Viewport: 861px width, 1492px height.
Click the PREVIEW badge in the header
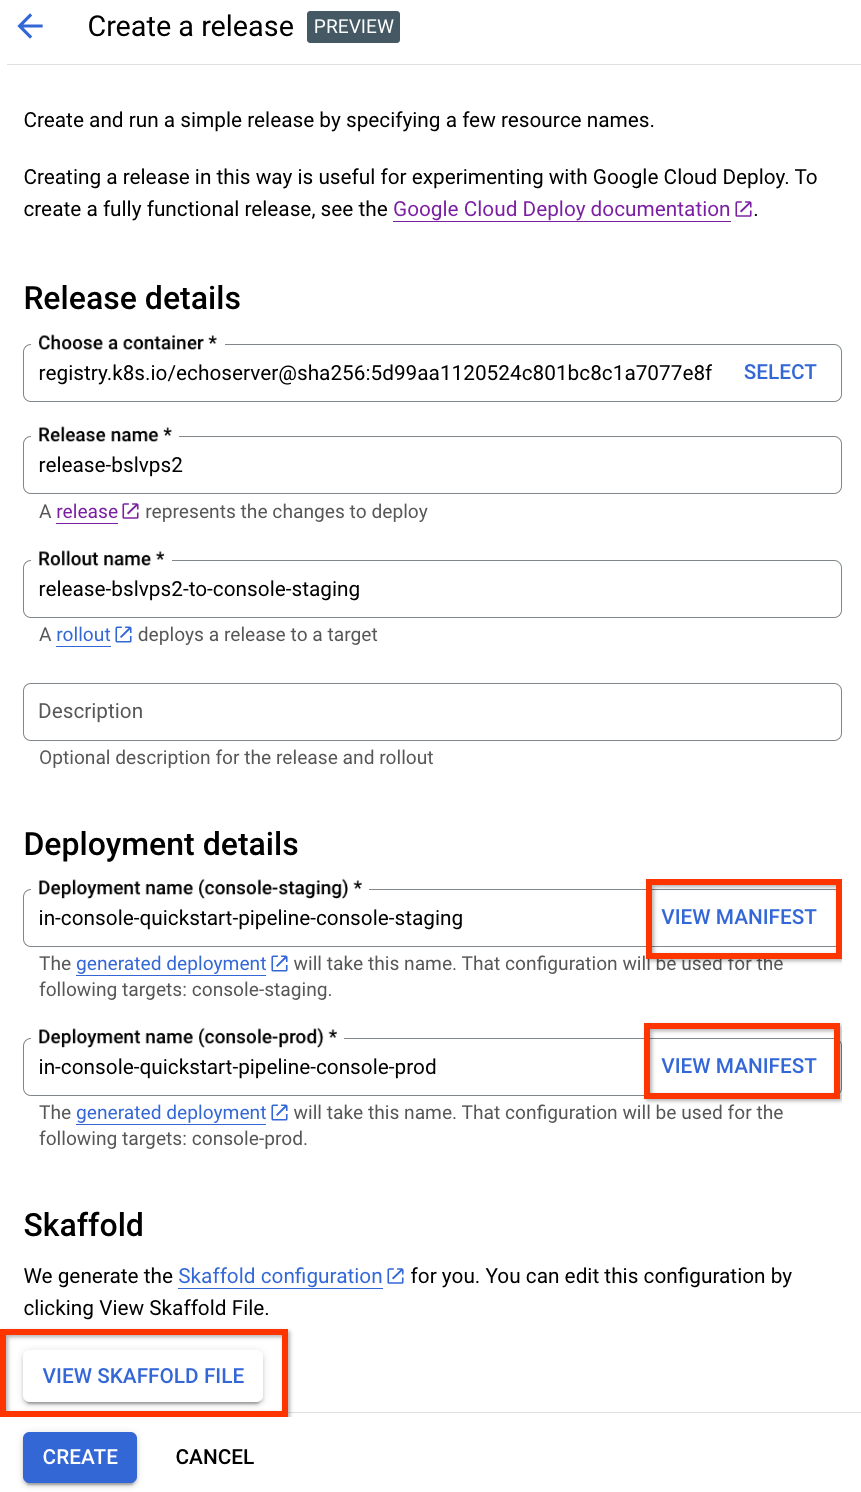352,27
